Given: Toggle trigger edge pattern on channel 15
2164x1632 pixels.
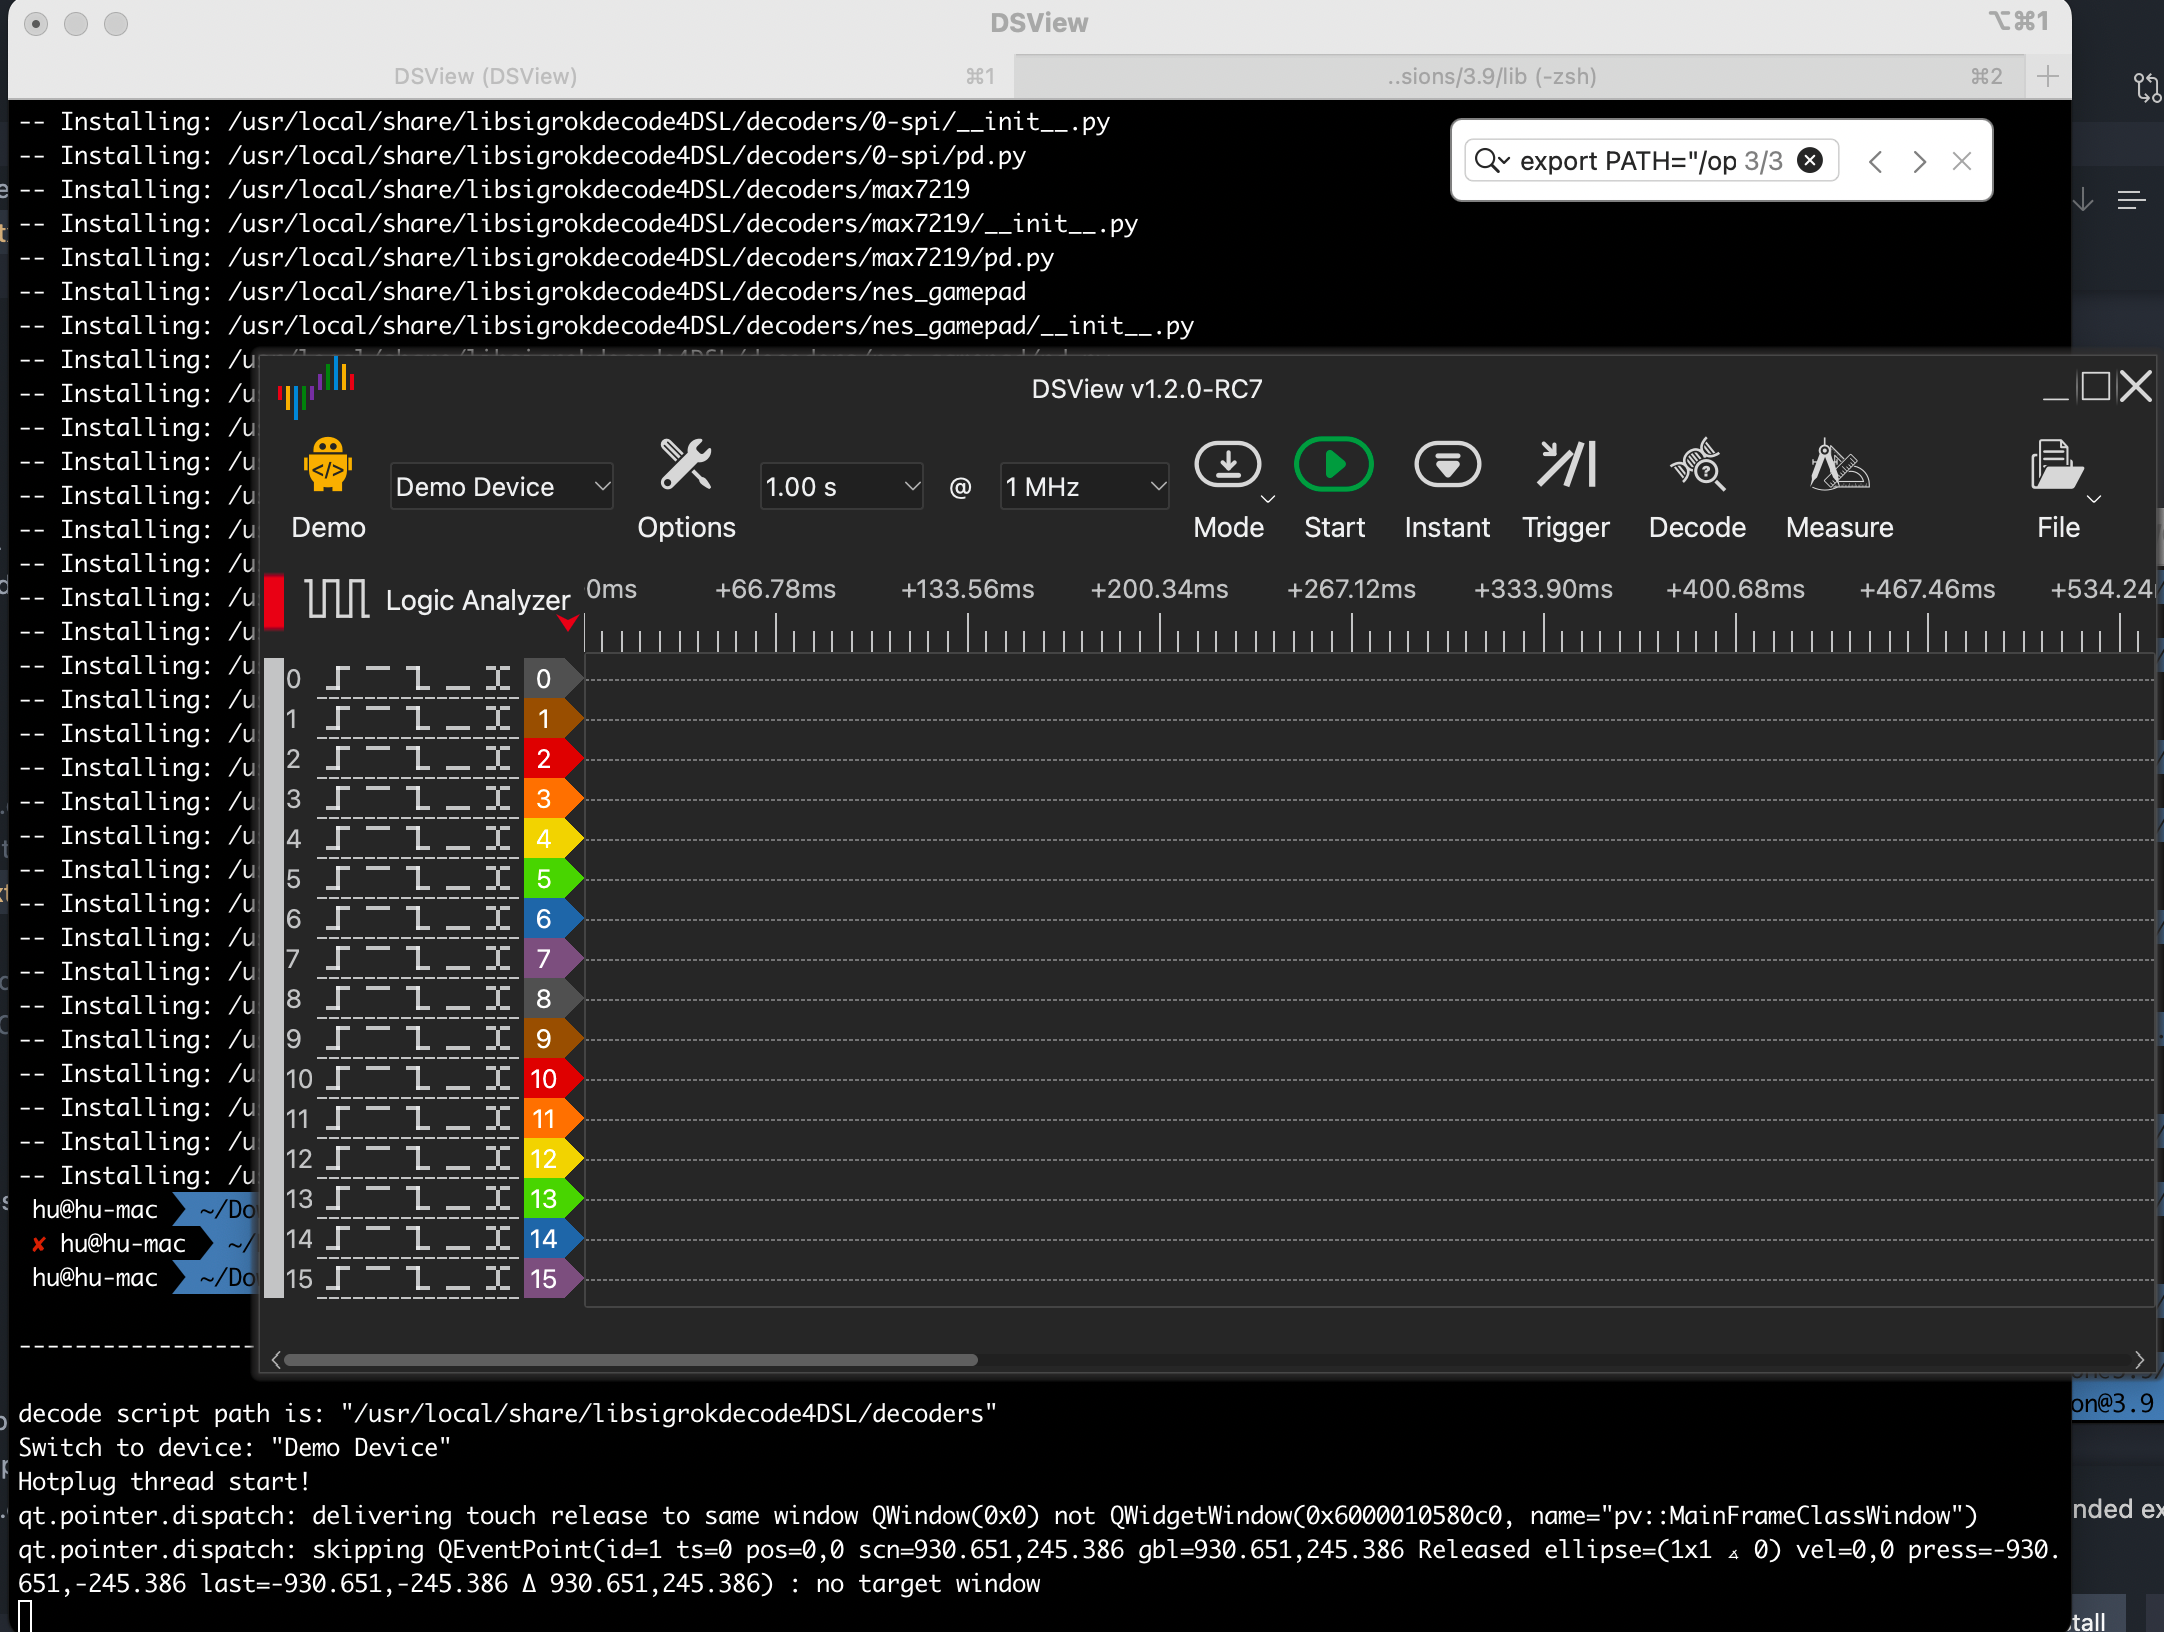Looking at the screenshot, I should [415, 1278].
